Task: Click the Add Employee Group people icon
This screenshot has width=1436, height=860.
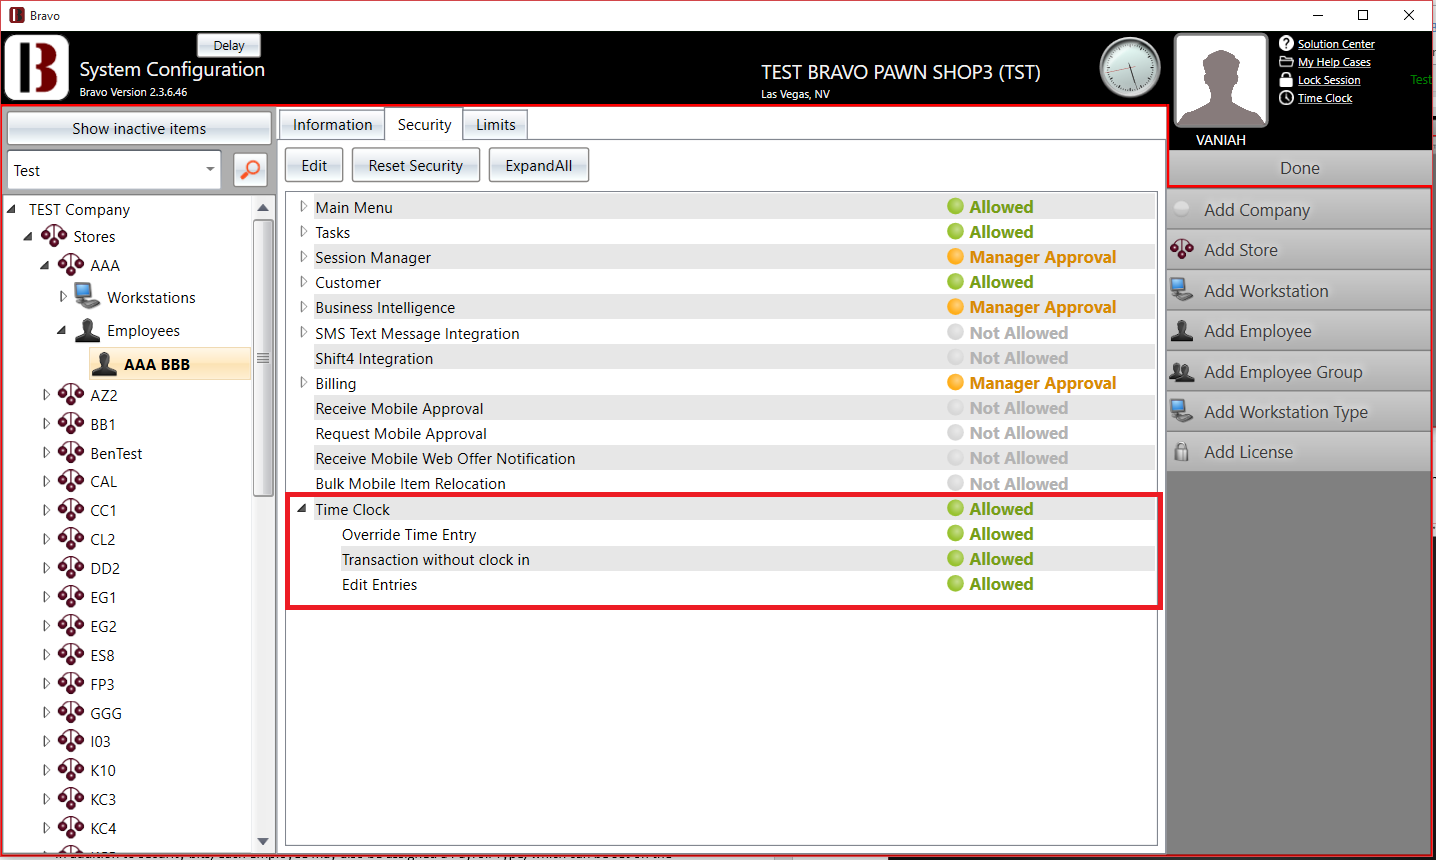Action: tap(1182, 371)
